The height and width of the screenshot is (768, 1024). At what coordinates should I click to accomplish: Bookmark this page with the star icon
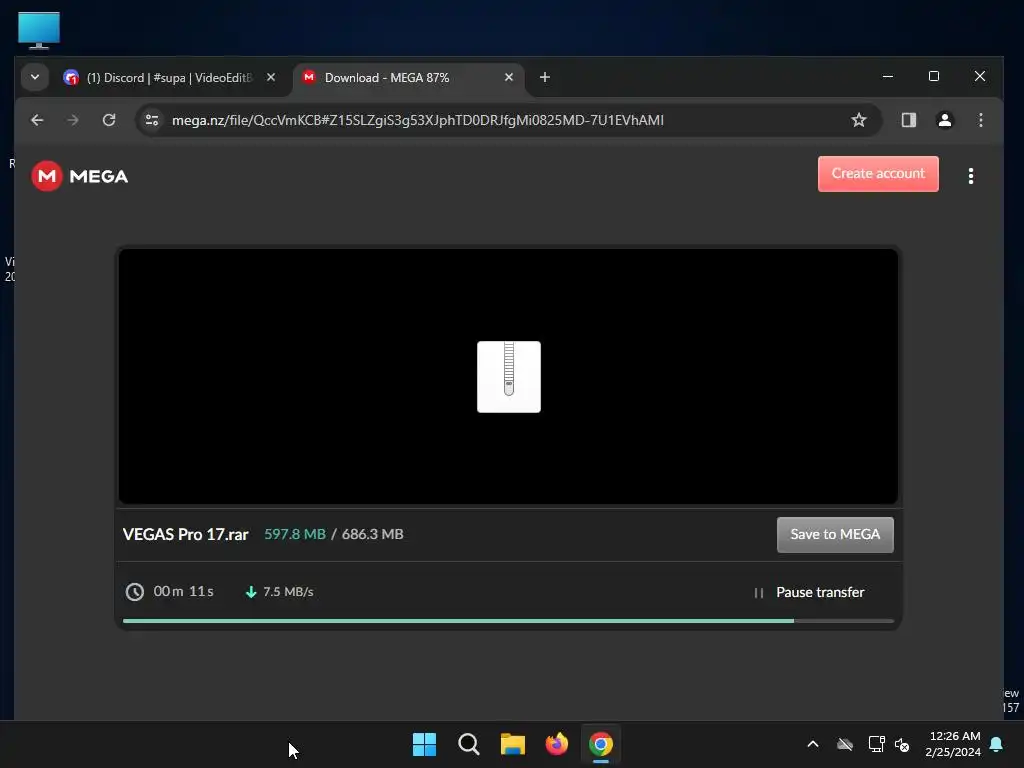[858, 120]
